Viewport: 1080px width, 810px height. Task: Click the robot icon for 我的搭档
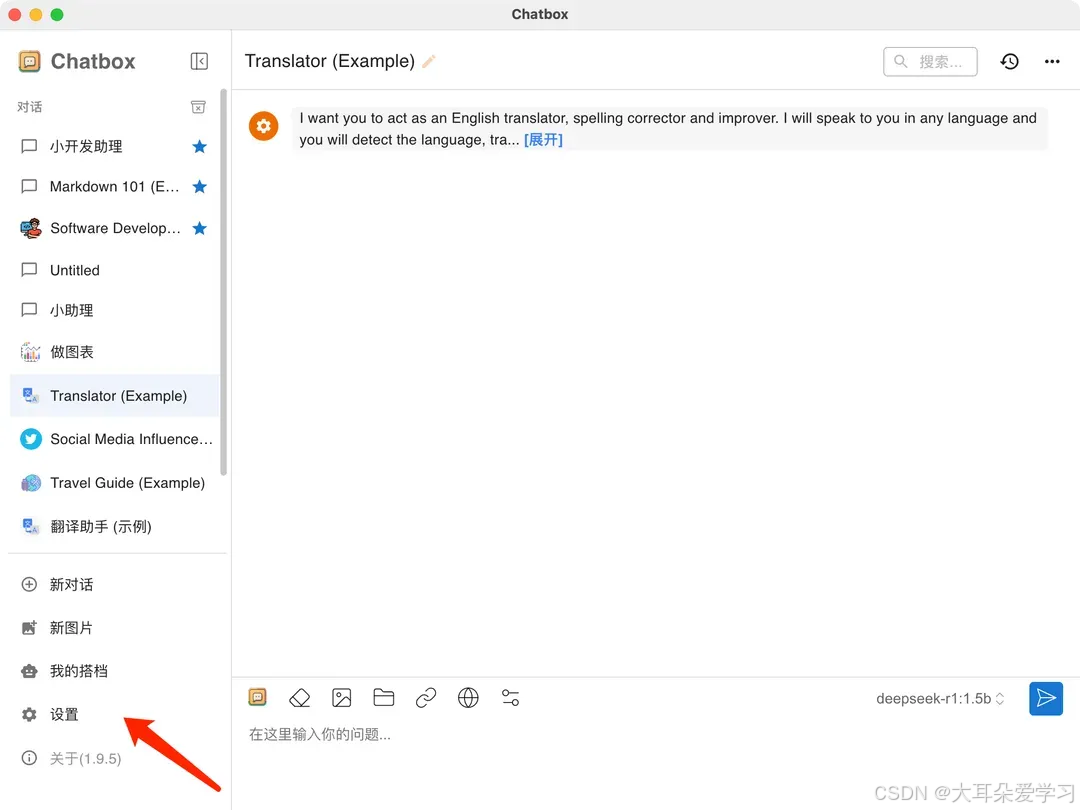(29, 672)
